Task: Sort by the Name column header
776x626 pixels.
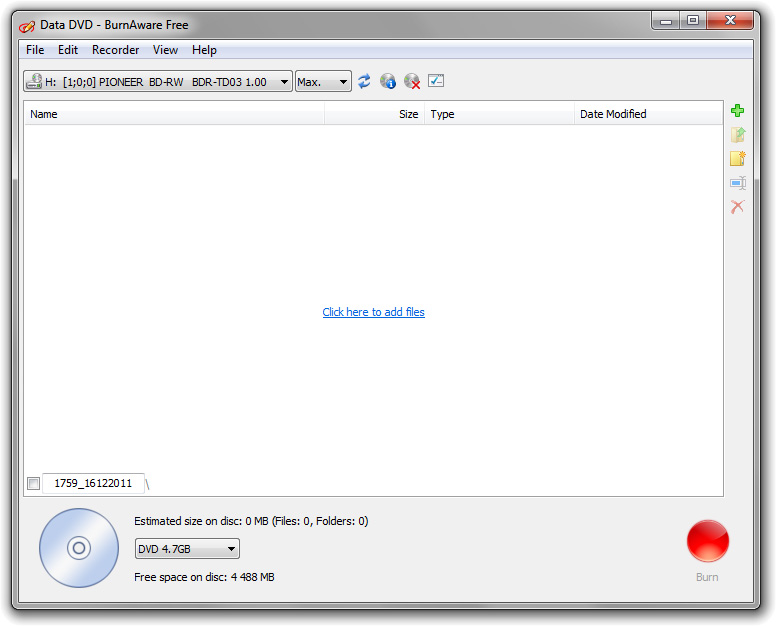Action: (174, 114)
